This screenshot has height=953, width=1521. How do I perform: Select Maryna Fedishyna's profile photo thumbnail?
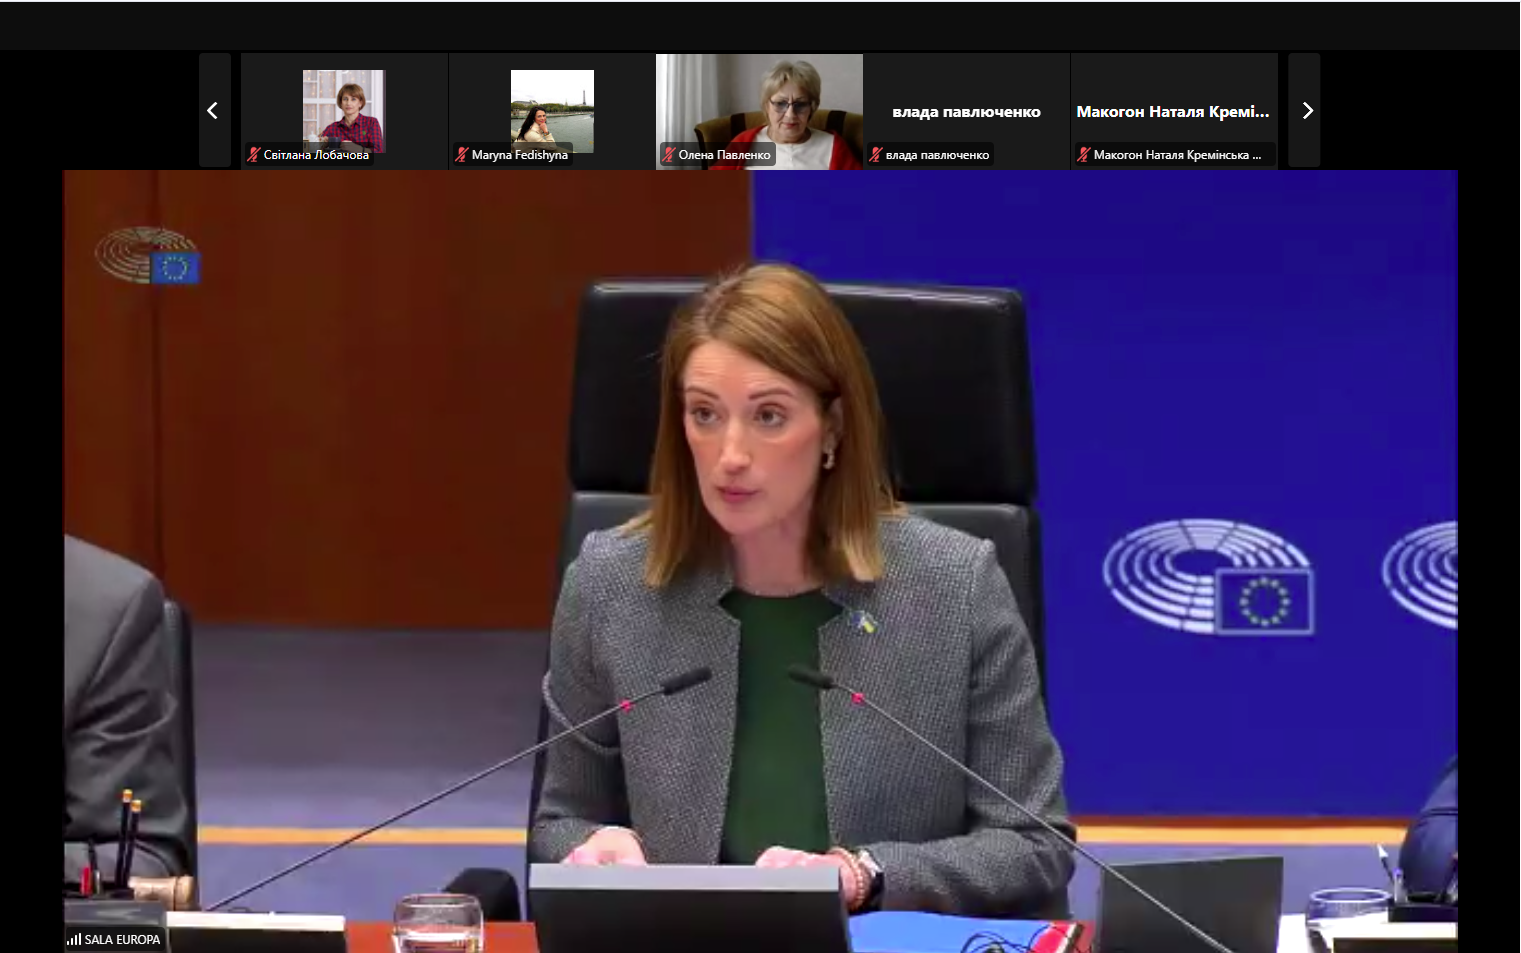pyautogui.click(x=552, y=108)
